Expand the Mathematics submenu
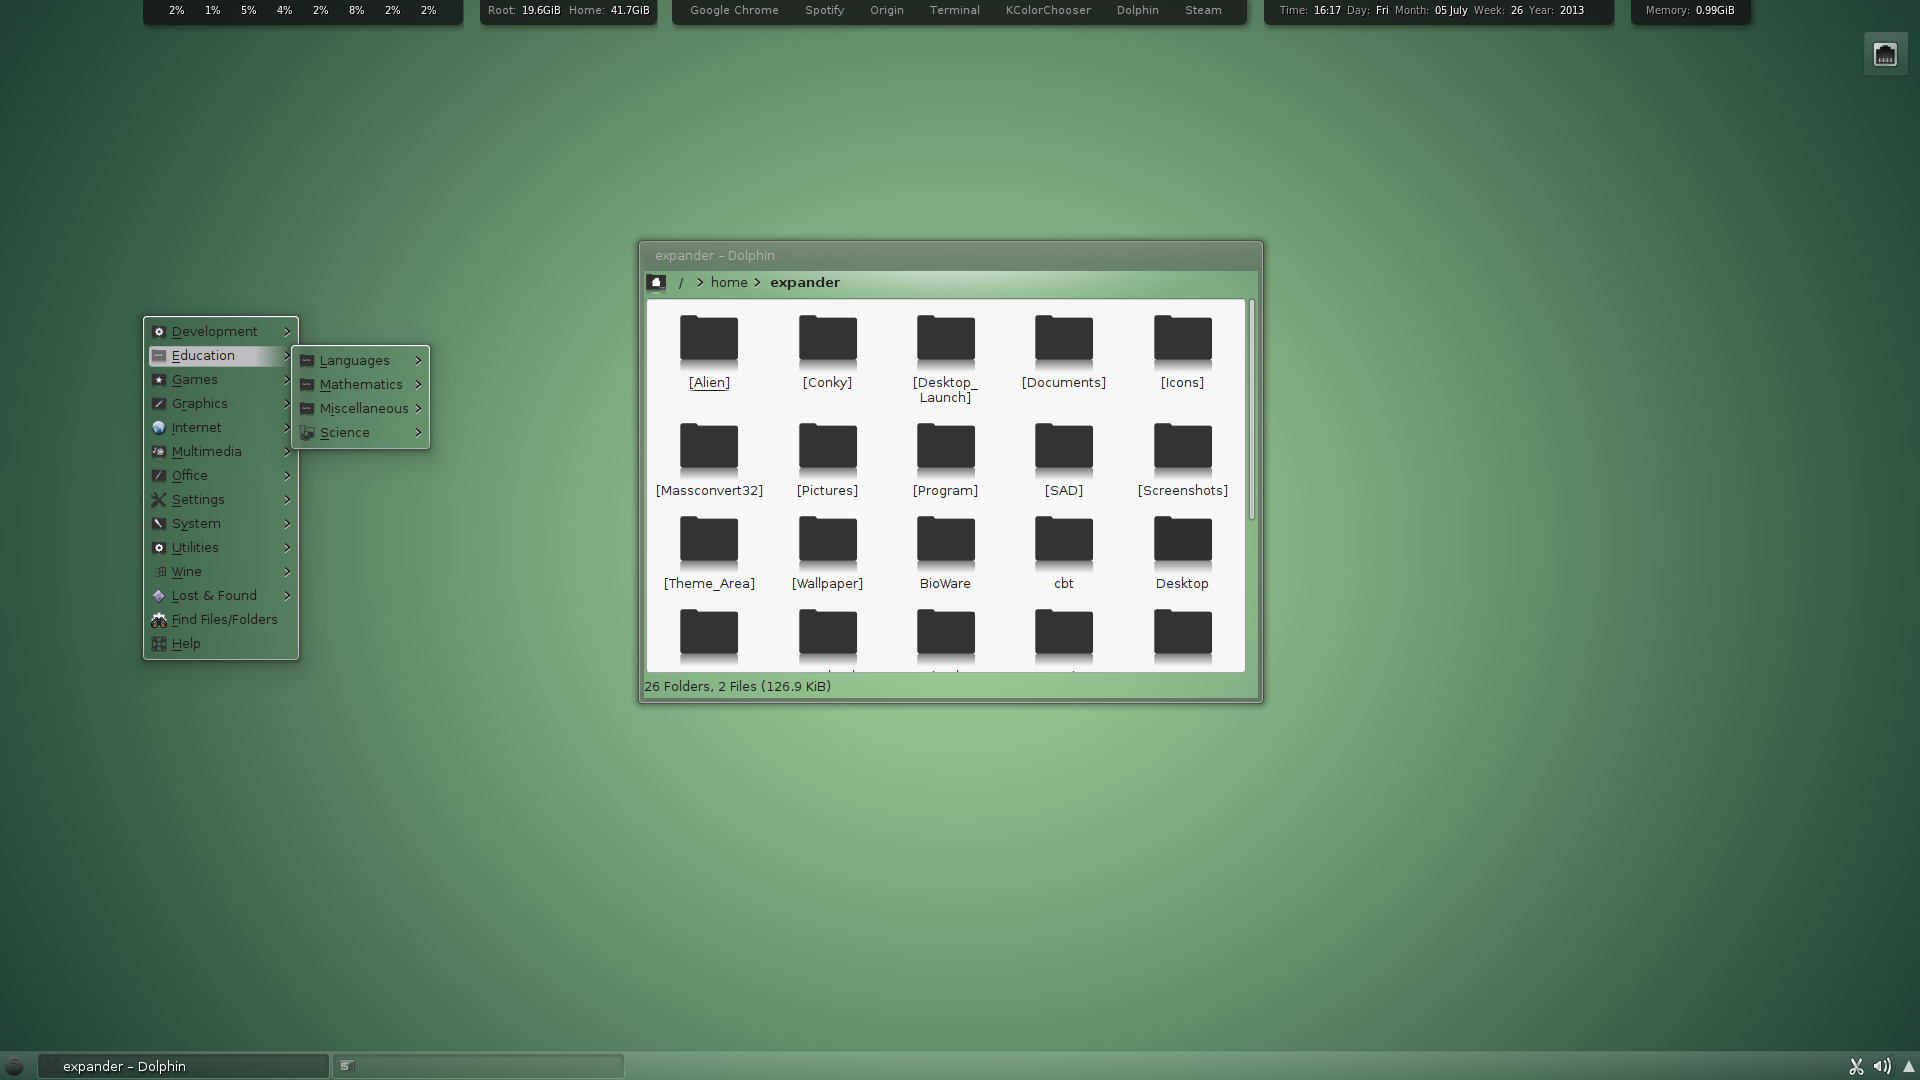 tap(361, 385)
